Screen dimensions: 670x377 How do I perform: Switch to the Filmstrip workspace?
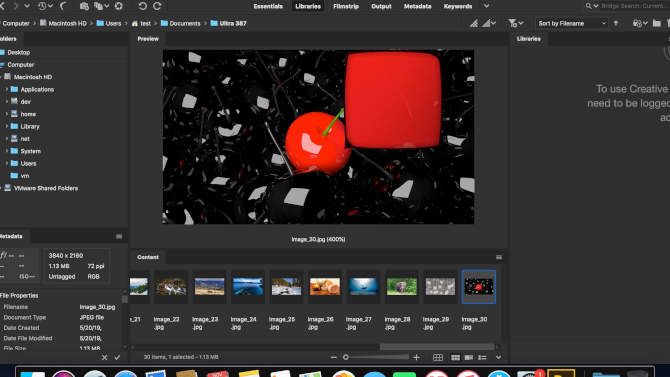click(346, 6)
